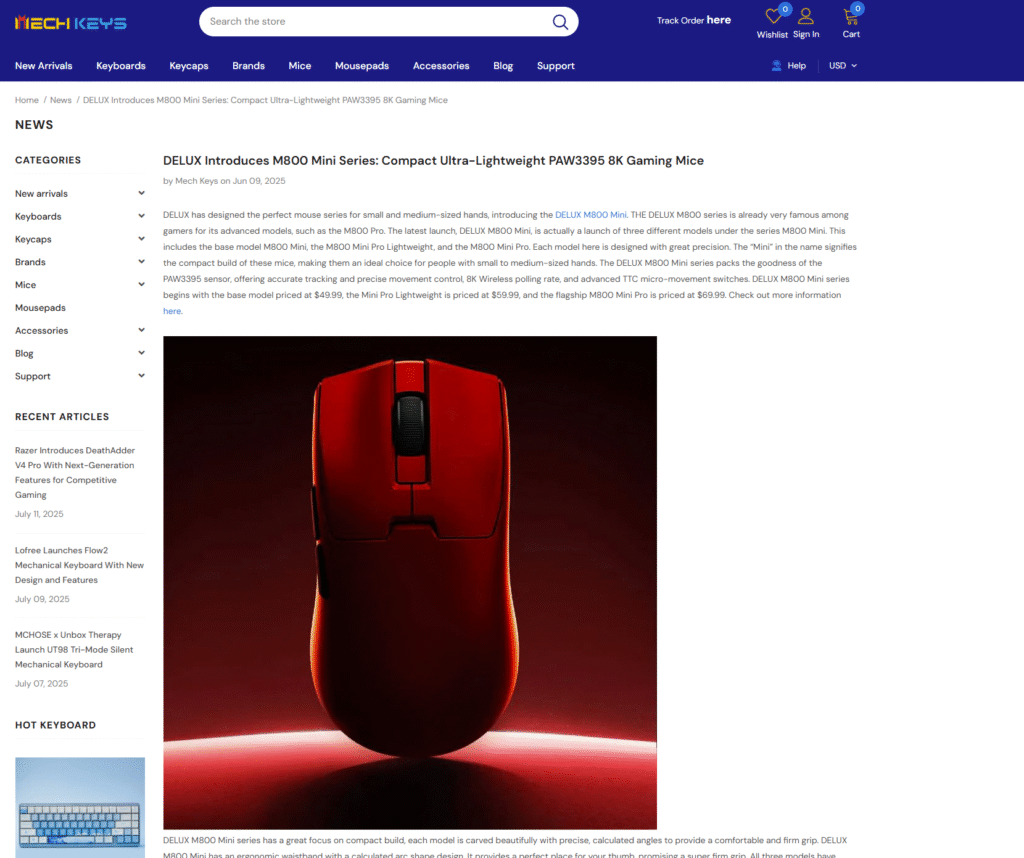This screenshot has height=858, width=1024.
Task: Click the 'July 11, 2025' article date
Action: (x=39, y=514)
